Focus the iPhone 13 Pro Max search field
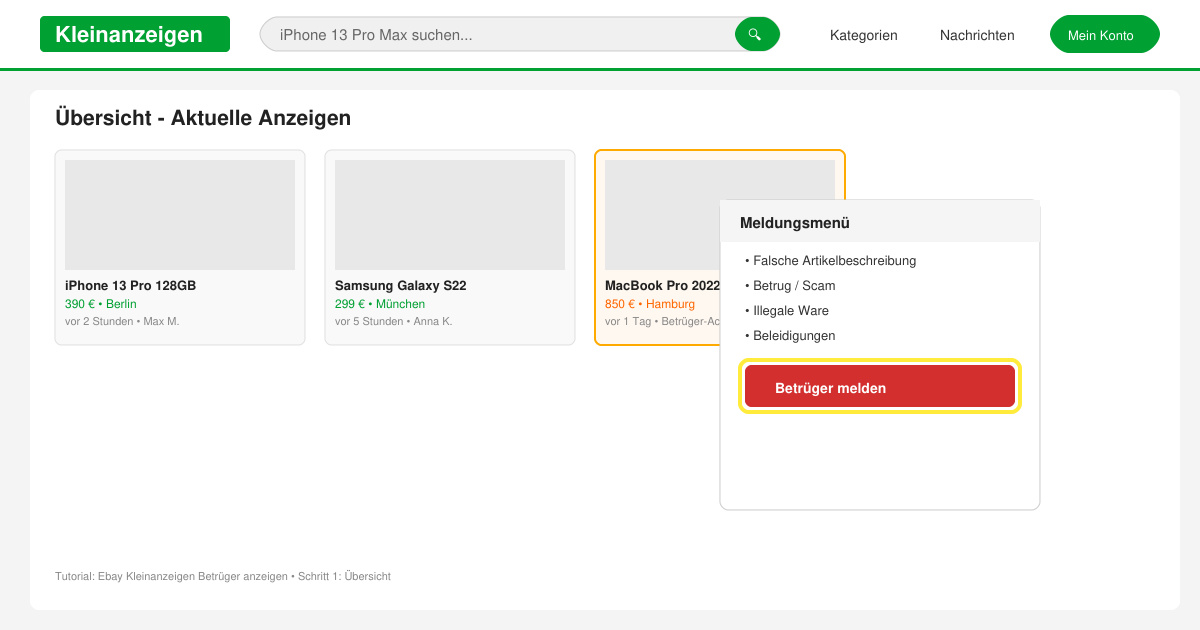Viewport: 1200px width, 630px height. point(498,34)
